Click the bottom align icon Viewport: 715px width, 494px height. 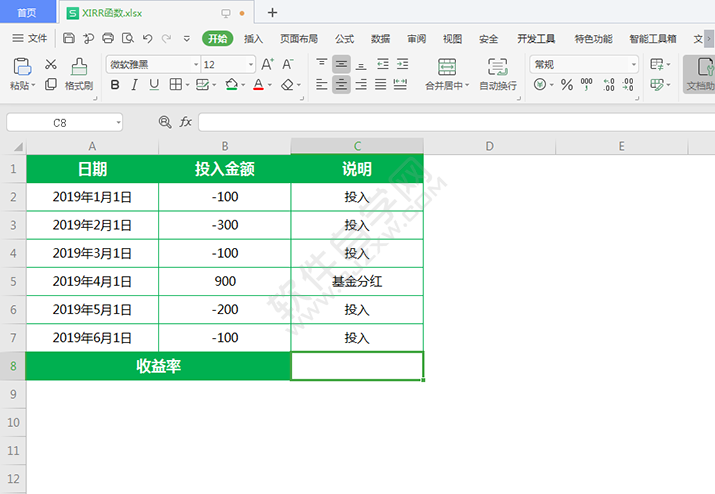(x=361, y=64)
